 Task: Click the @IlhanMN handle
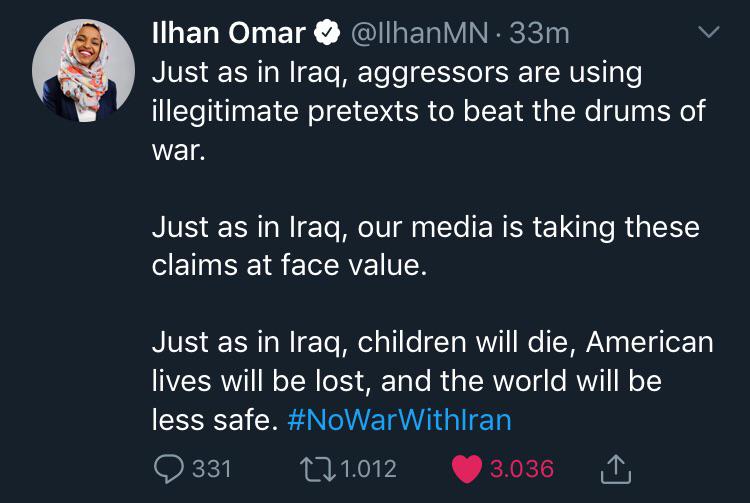click(x=419, y=34)
